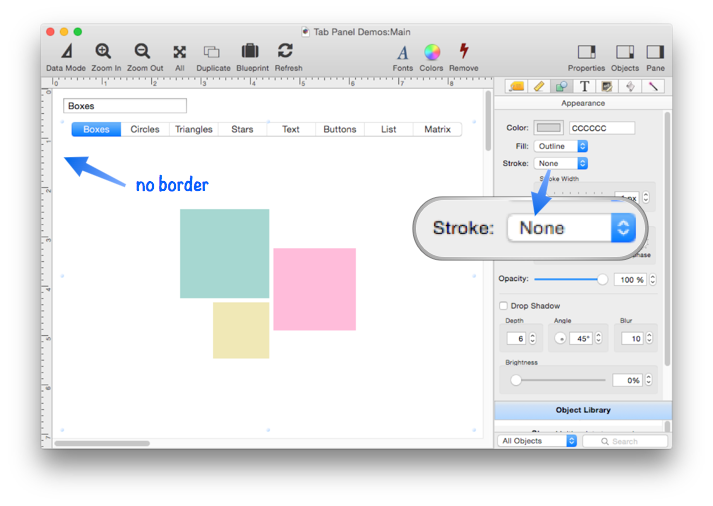Click the Stroke Width stepper
This screenshot has height=506, width=713.
click(646, 197)
